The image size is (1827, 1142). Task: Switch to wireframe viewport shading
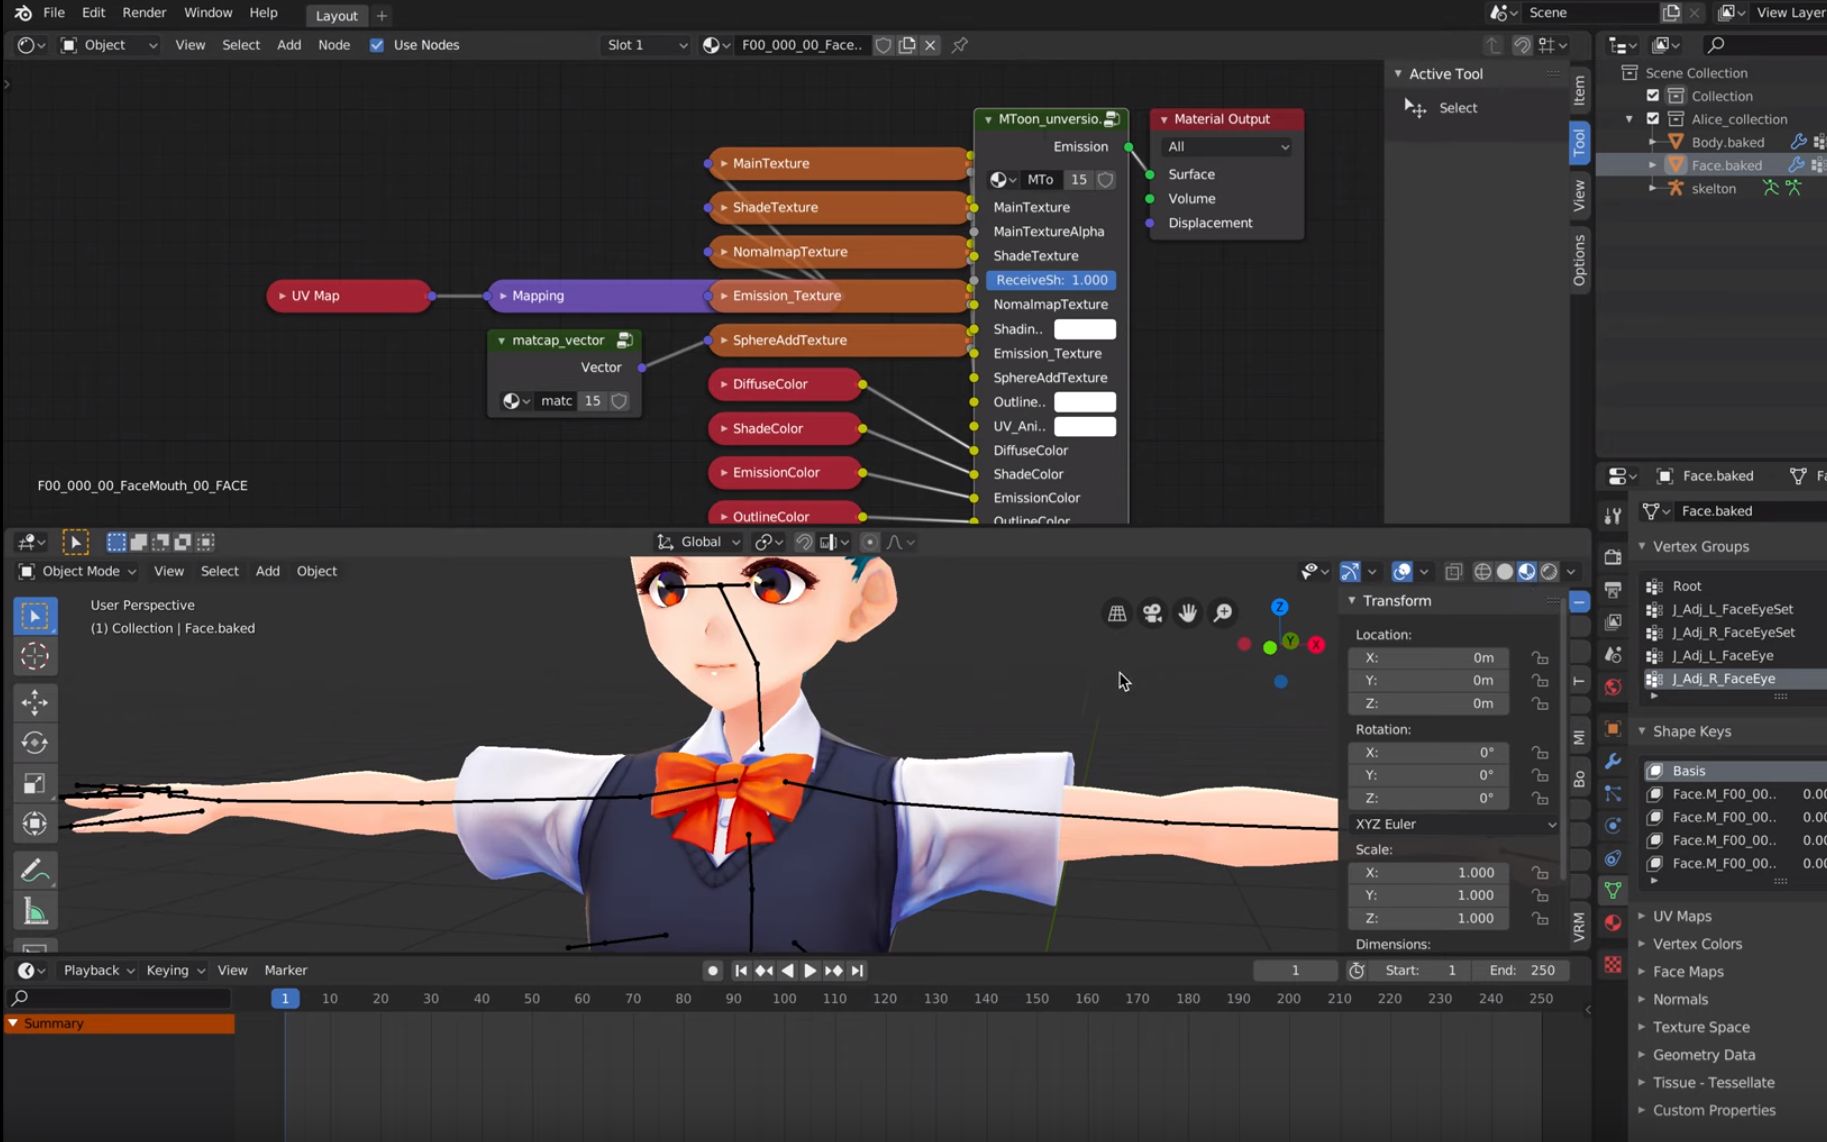point(1483,571)
